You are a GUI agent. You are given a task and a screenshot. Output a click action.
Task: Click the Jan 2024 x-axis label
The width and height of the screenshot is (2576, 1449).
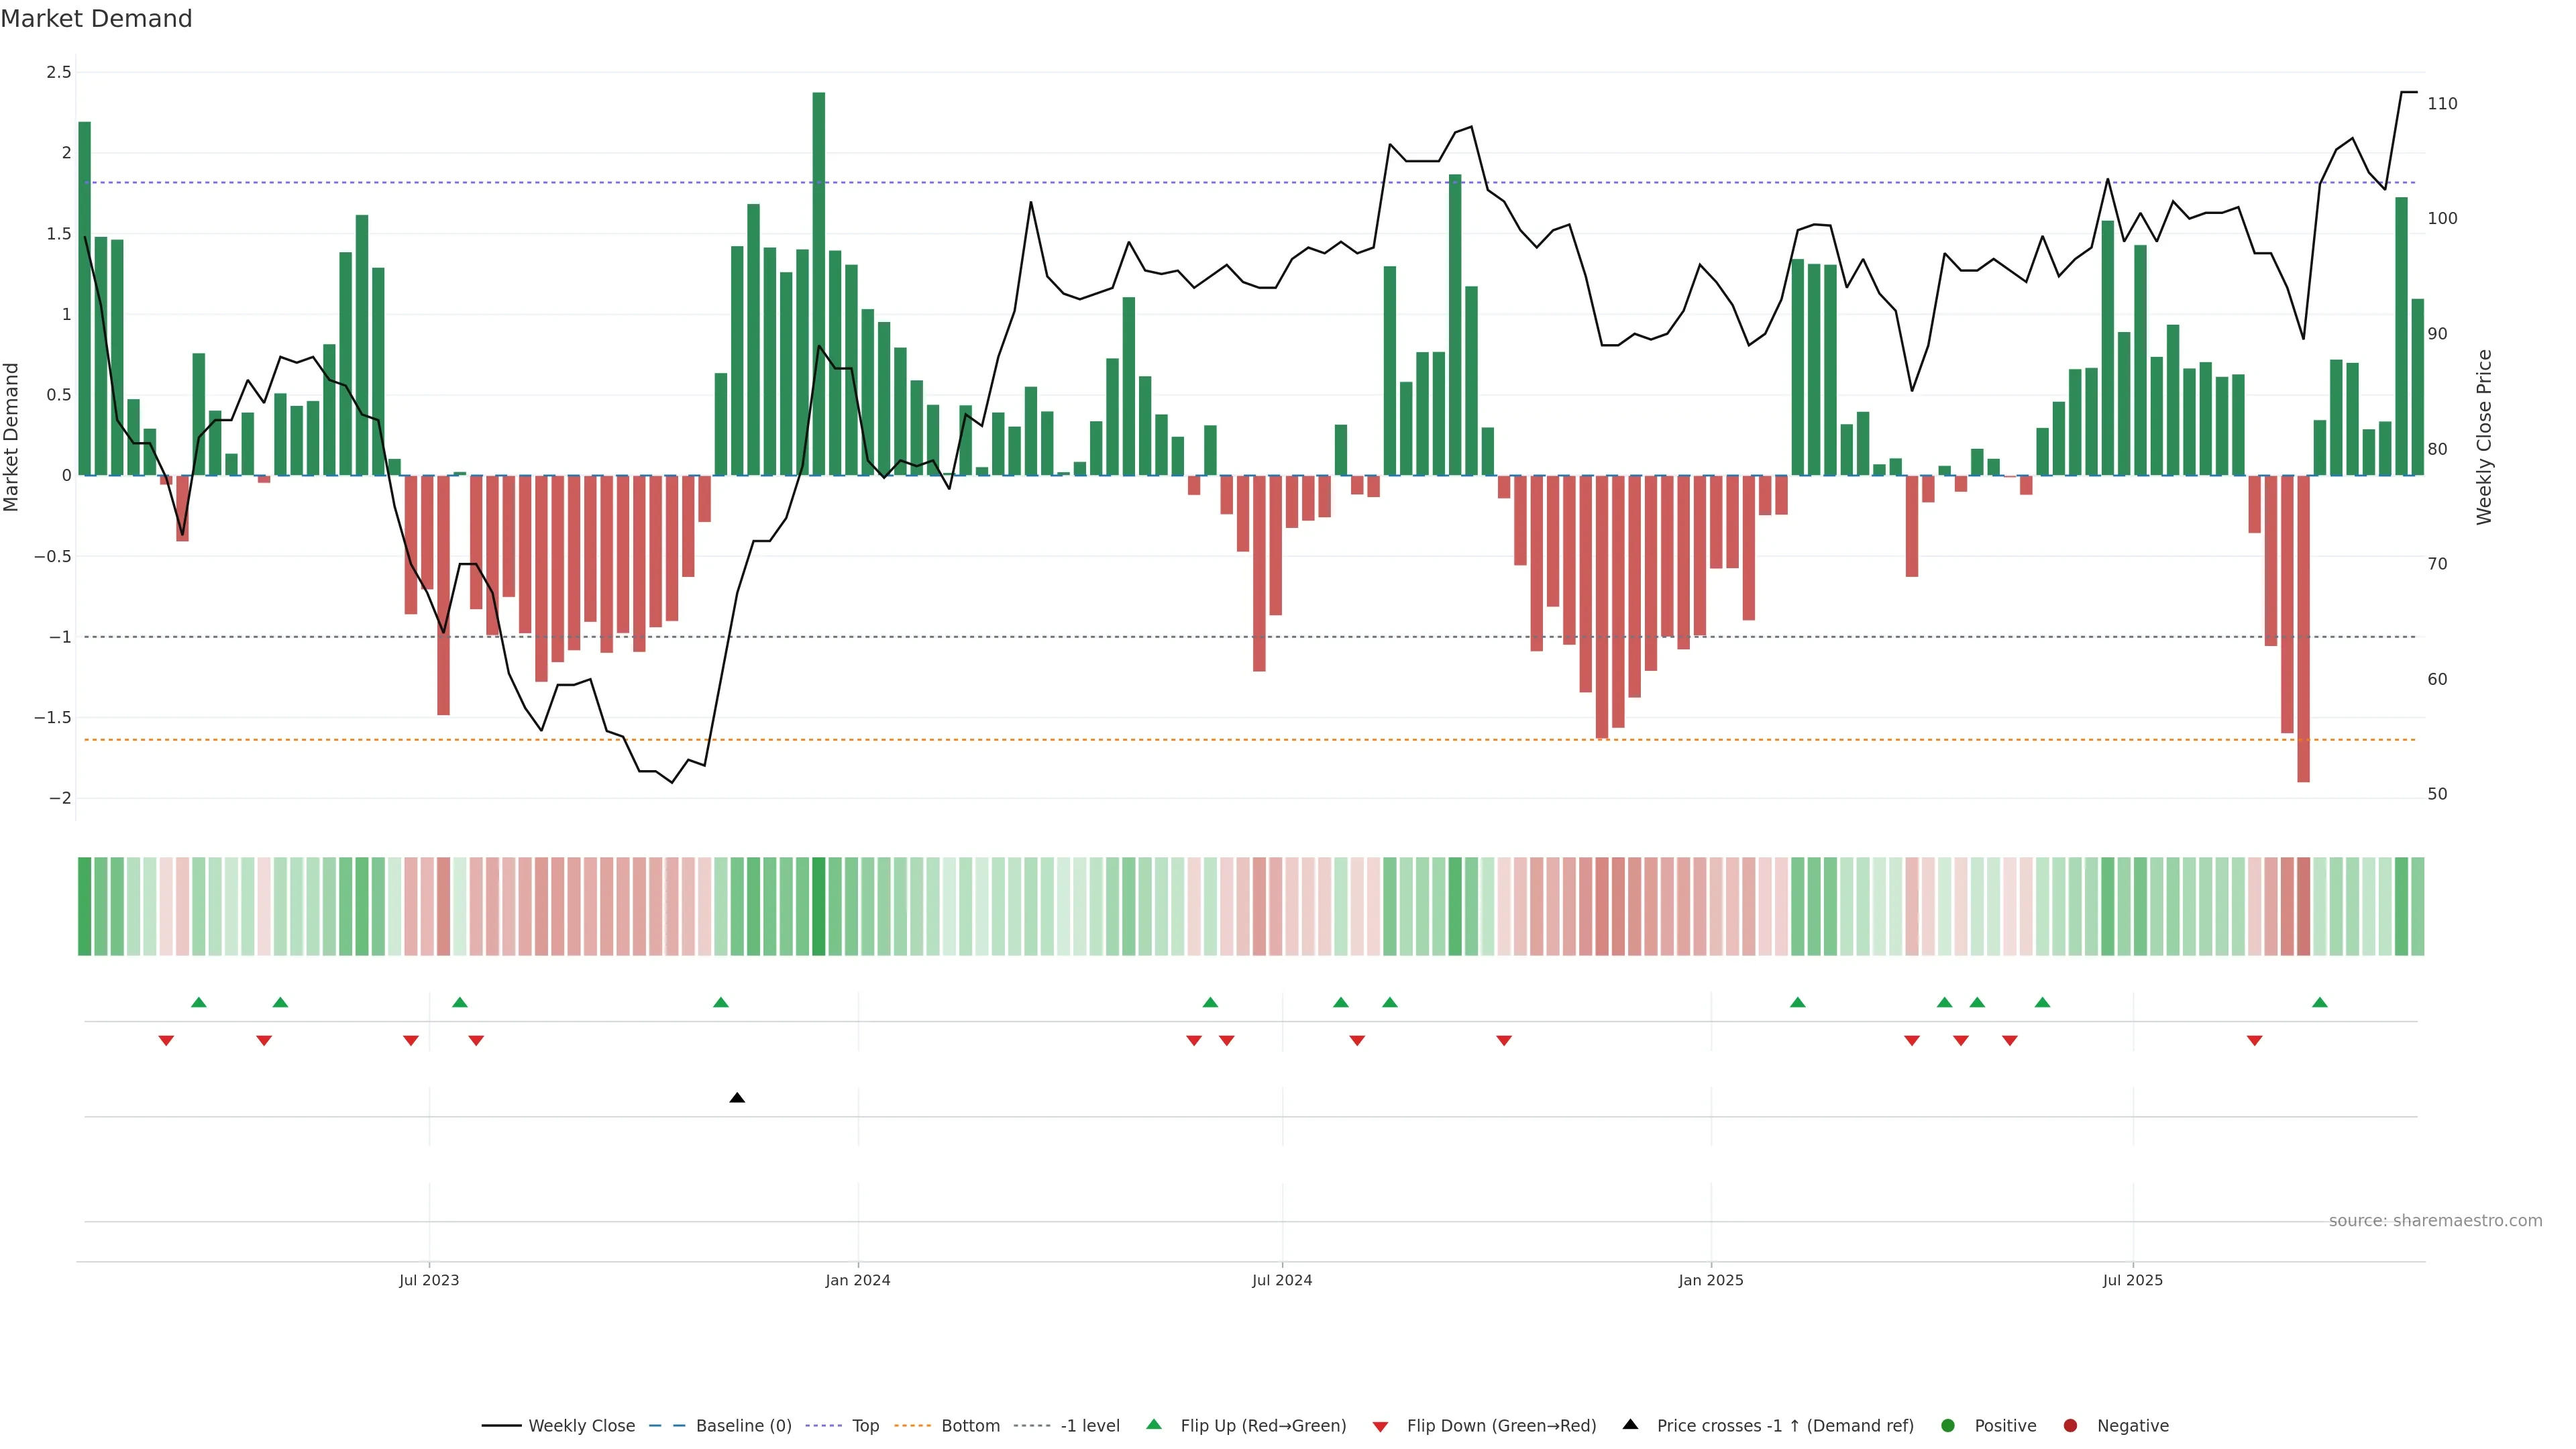click(857, 1280)
